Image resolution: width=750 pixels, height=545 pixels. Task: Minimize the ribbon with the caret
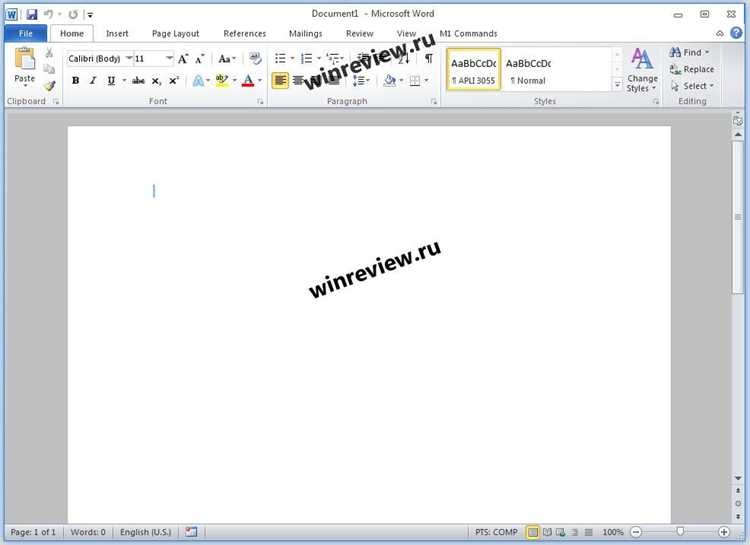pos(720,33)
